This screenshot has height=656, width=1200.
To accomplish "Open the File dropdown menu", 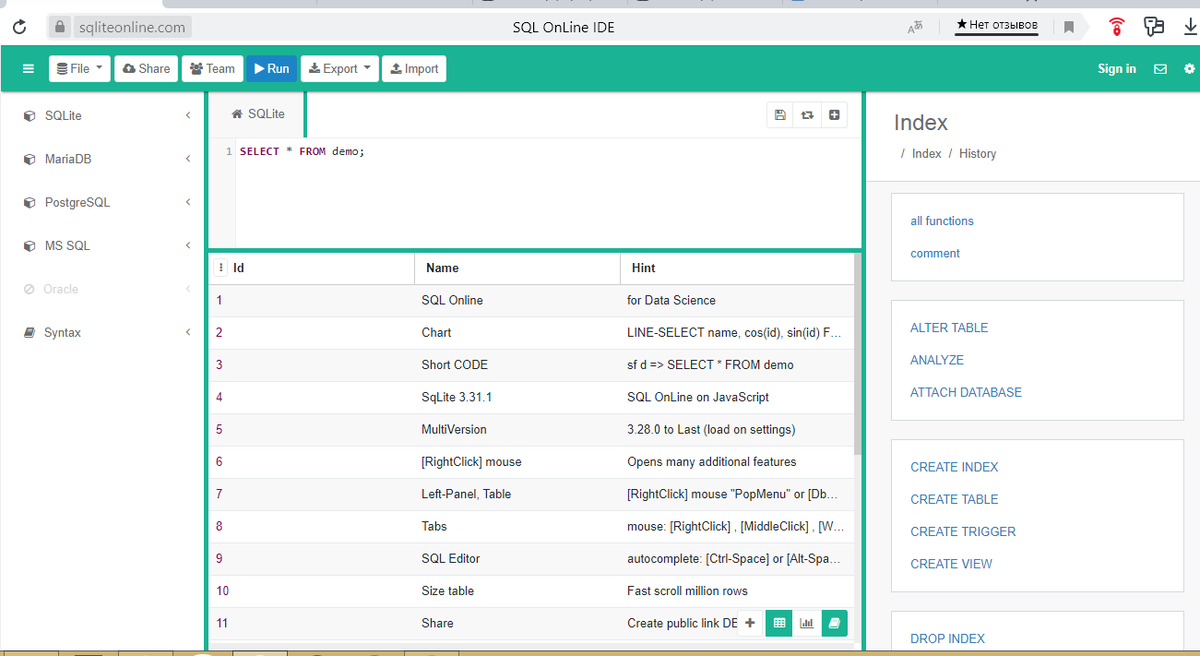I will tap(79, 68).
